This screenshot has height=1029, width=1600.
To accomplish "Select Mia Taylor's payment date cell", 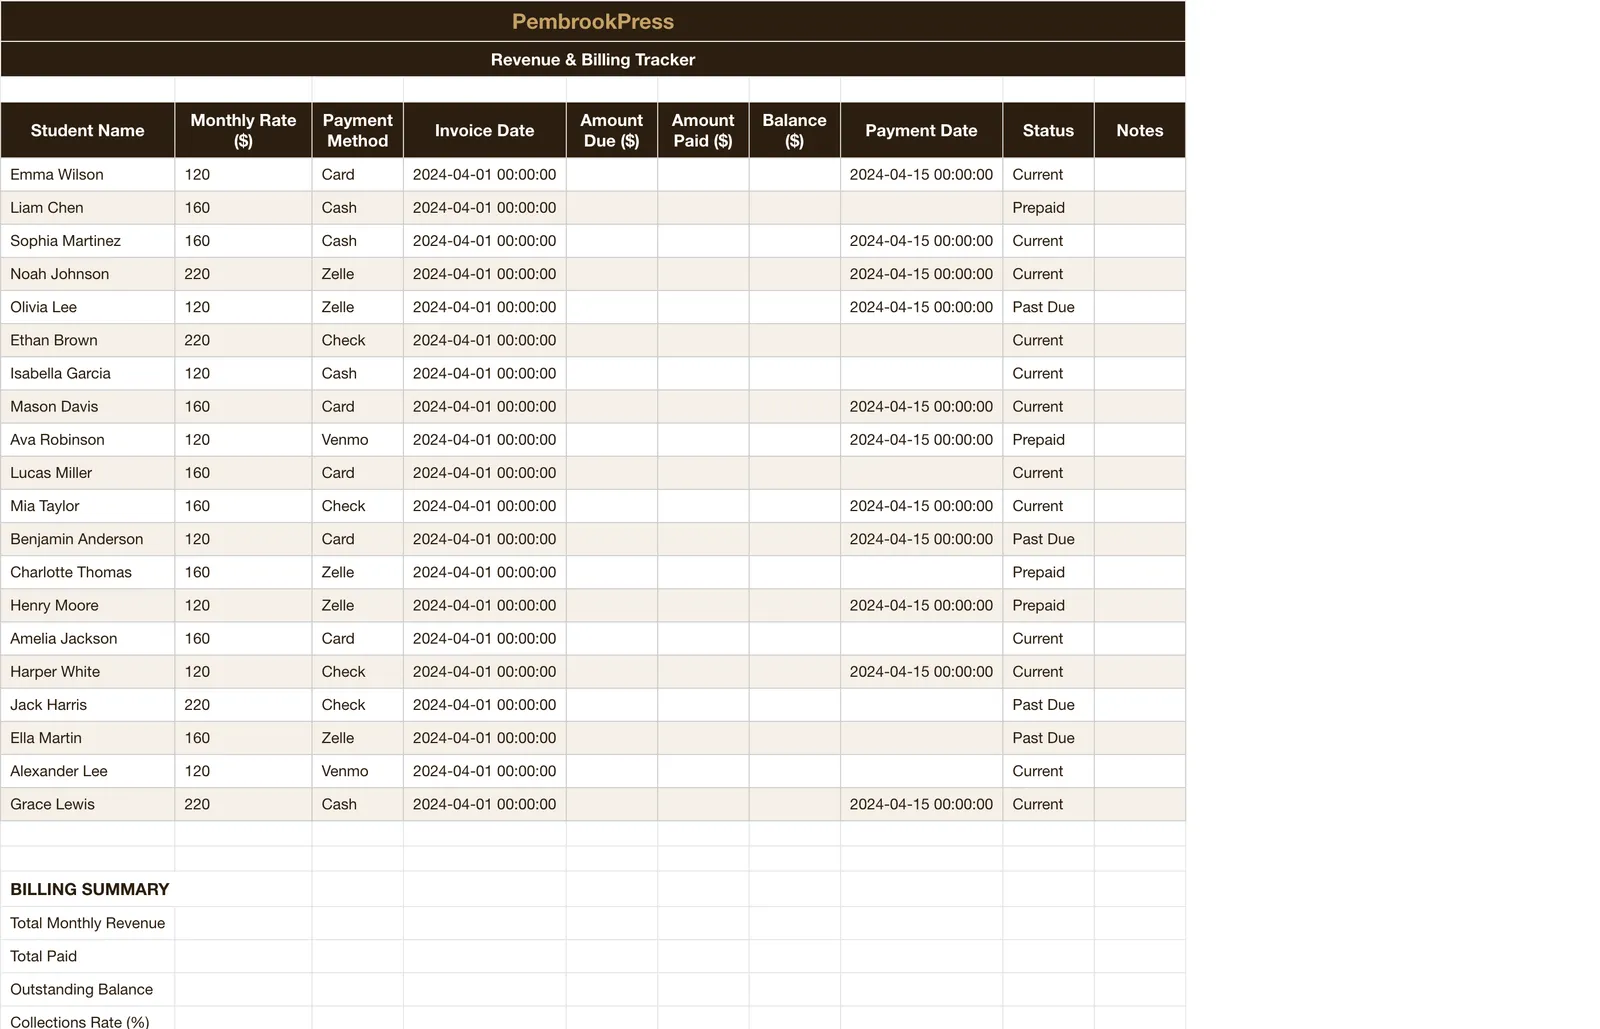I will click(921, 505).
